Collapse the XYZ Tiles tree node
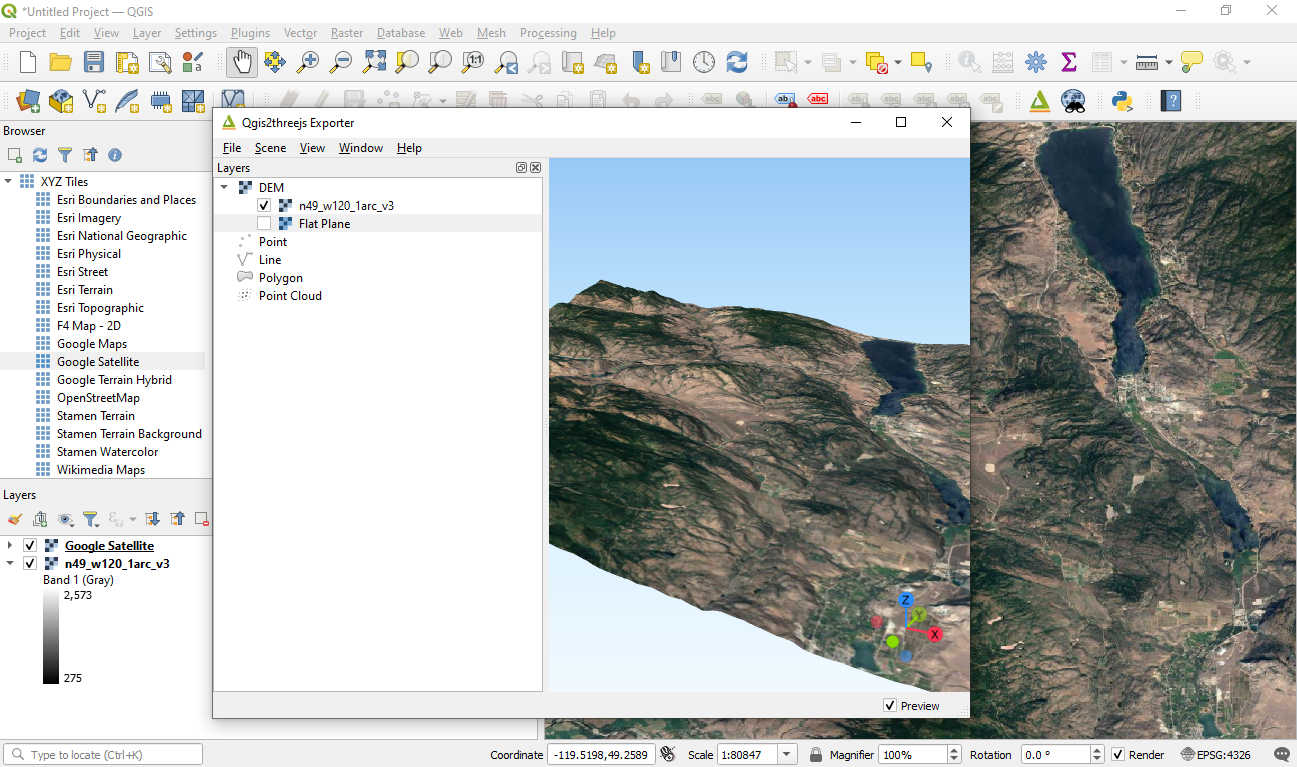The image size is (1297, 767). [x=9, y=182]
